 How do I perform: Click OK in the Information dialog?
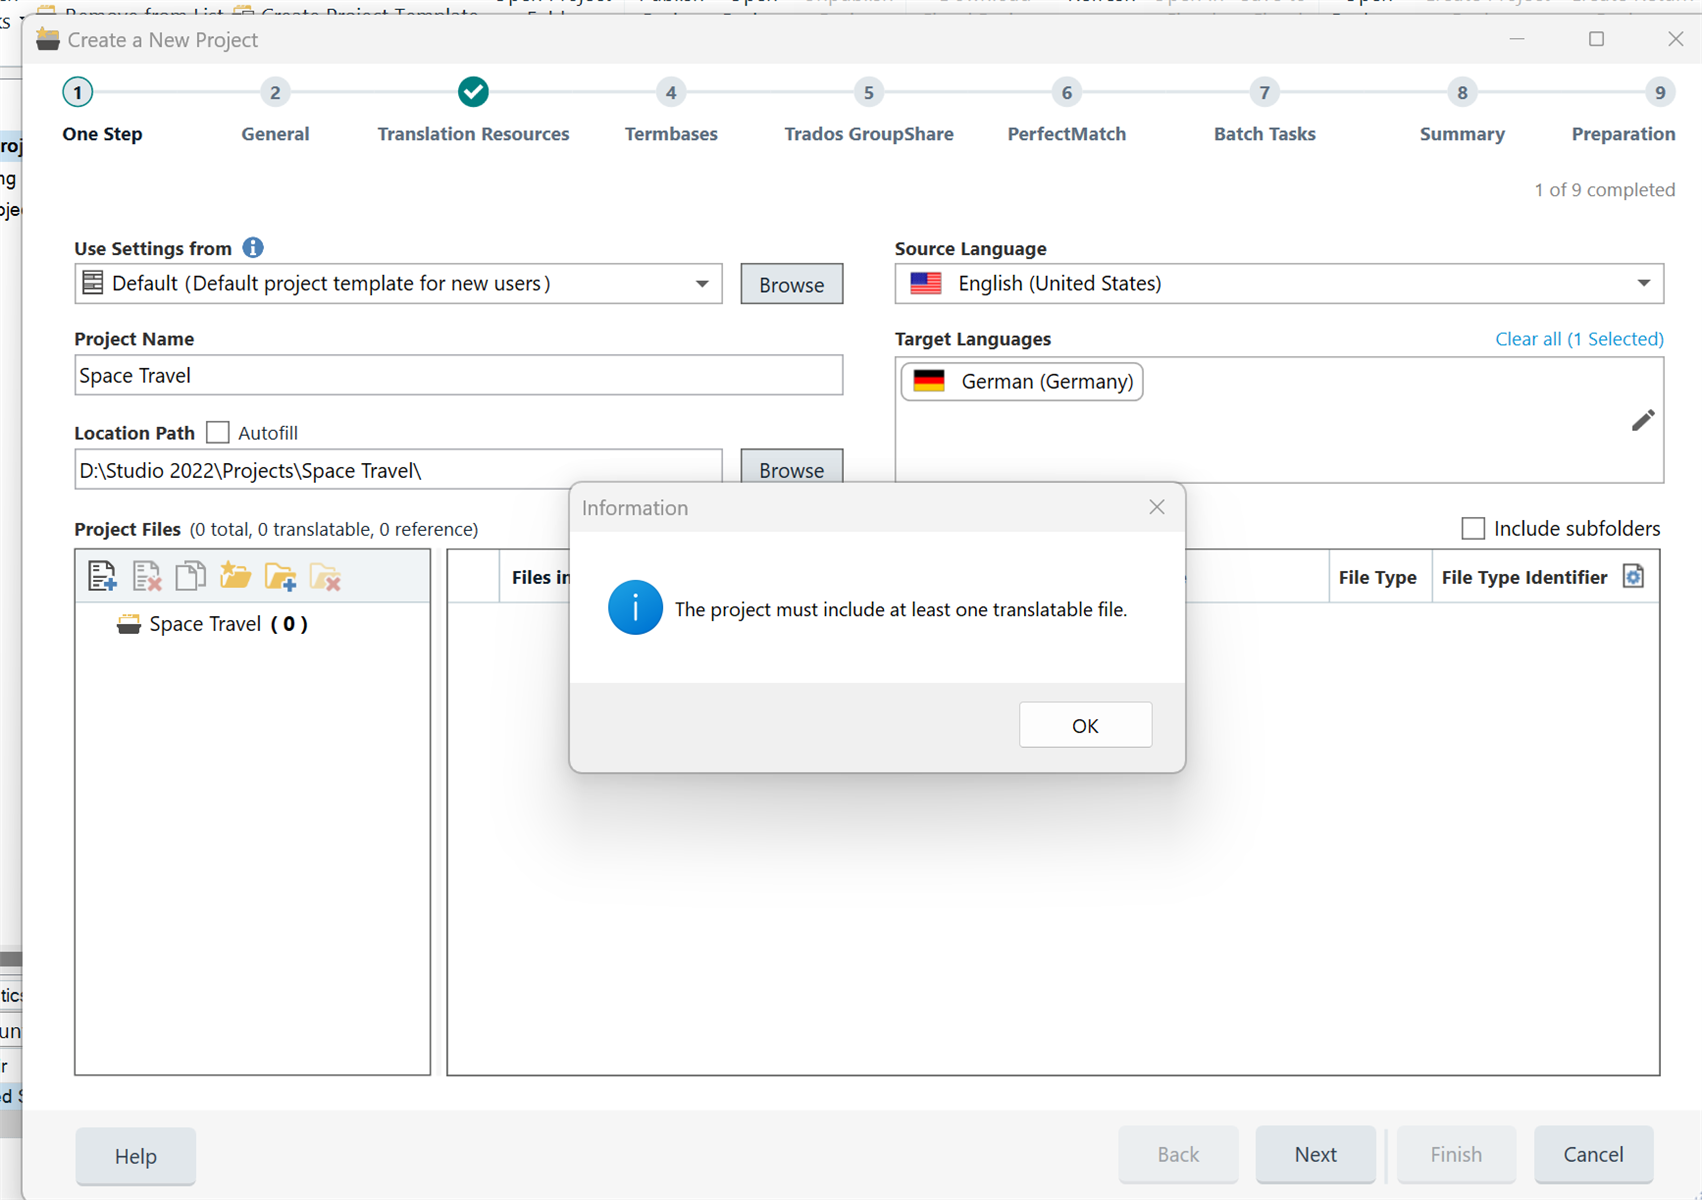(1085, 725)
